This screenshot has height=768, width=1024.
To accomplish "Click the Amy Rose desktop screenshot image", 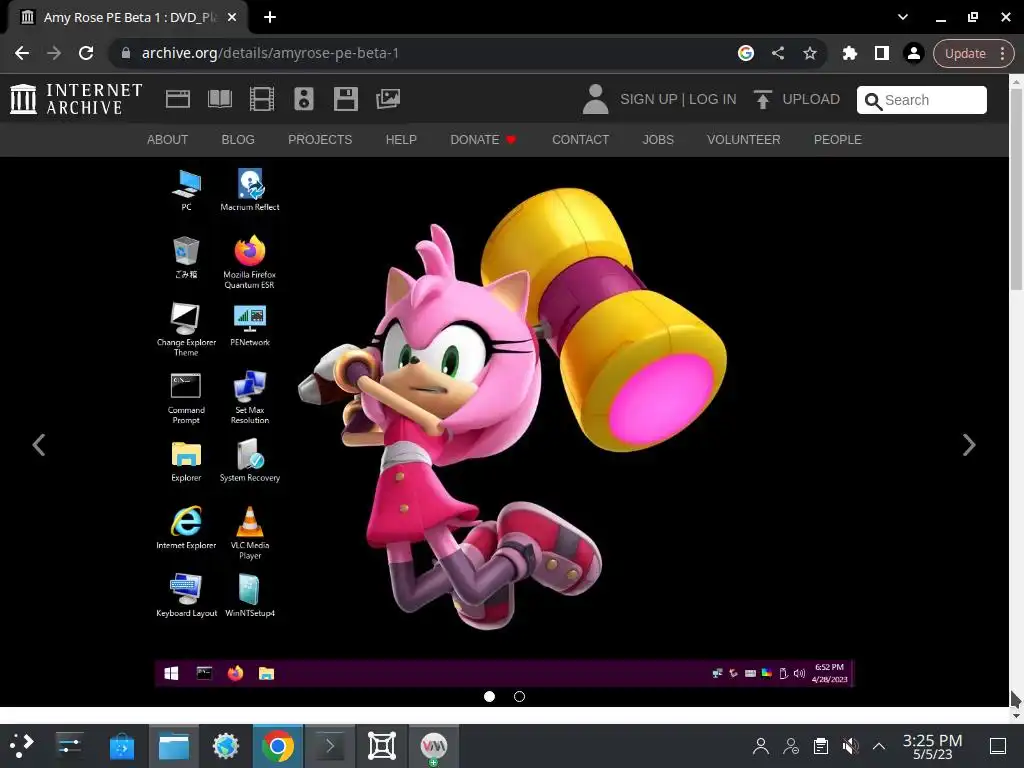I will 504,423.
